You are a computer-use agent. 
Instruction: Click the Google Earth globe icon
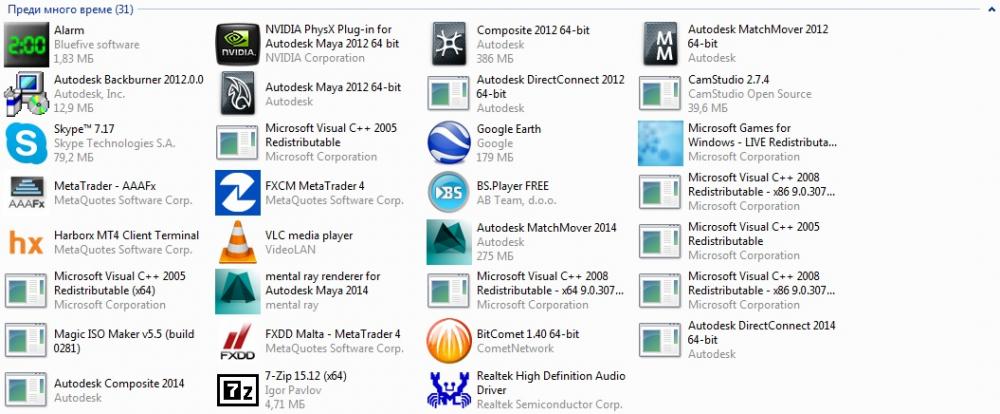pyautogui.click(x=449, y=143)
